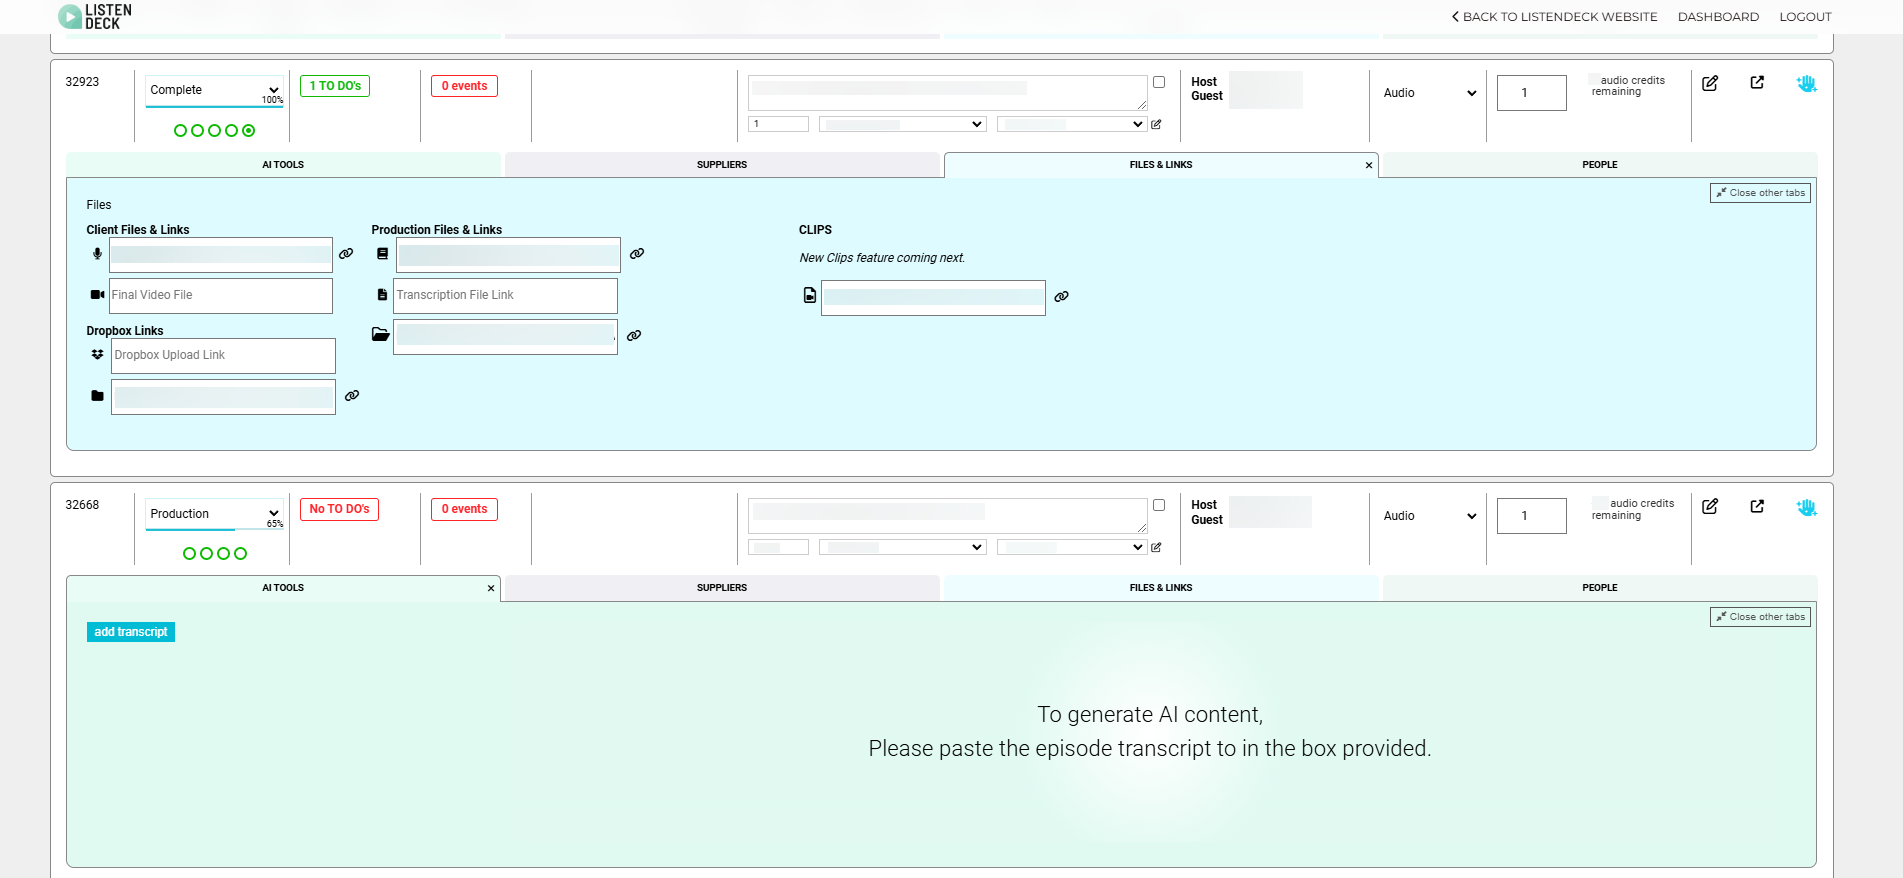Click the add transcript button
The width and height of the screenshot is (1903, 878).
(131, 632)
